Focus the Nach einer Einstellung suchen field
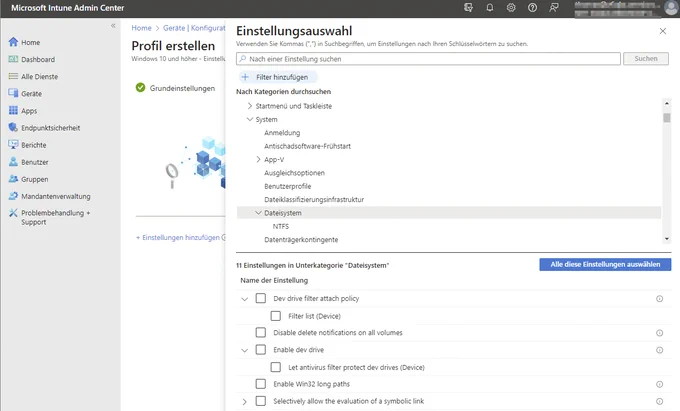The image size is (680, 411). pos(428,59)
